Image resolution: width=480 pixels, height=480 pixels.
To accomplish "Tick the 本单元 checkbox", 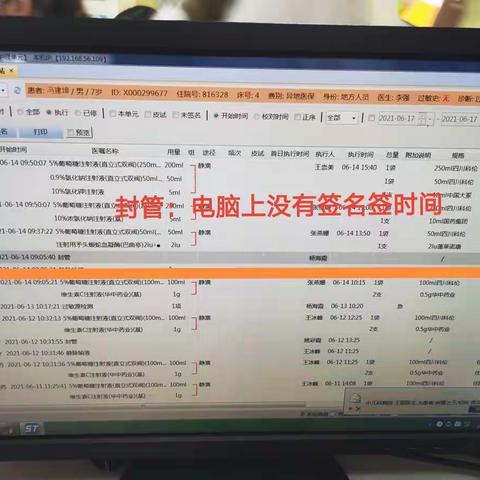I will click(x=113, y=114).
